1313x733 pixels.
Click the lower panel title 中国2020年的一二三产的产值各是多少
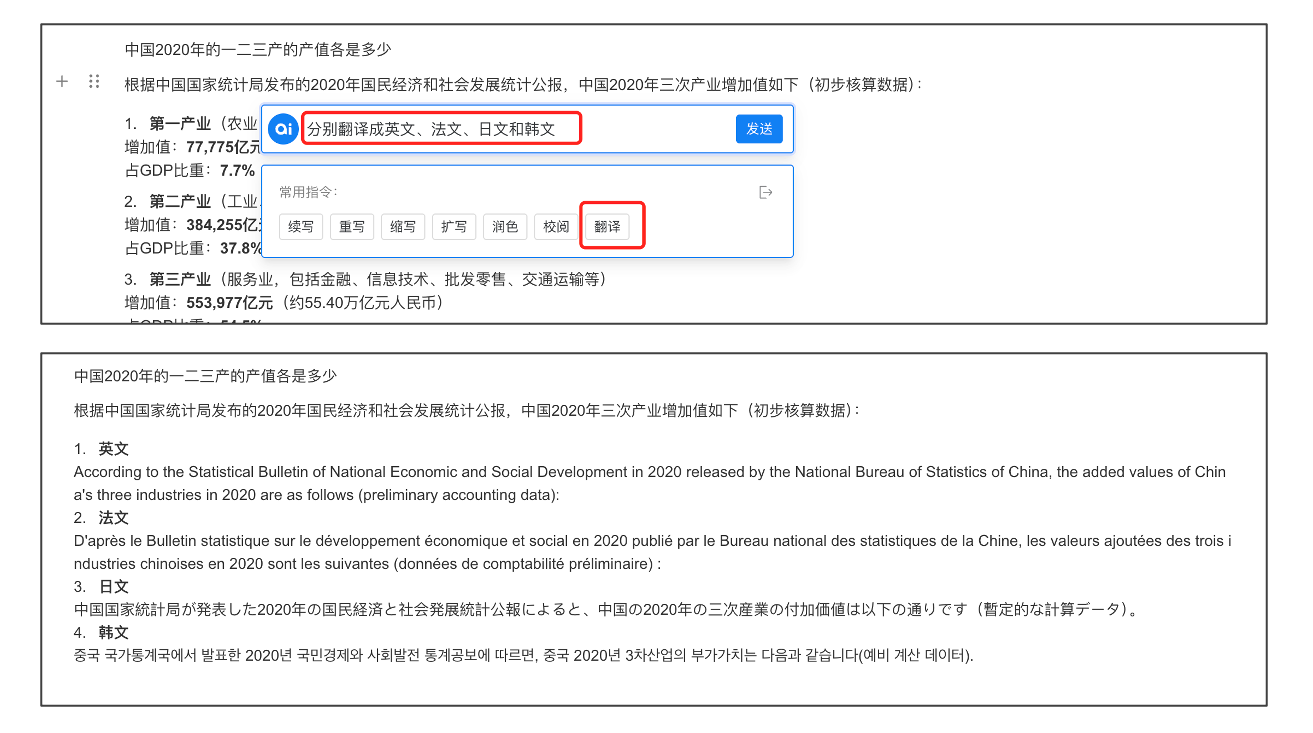tap(206, 376)
